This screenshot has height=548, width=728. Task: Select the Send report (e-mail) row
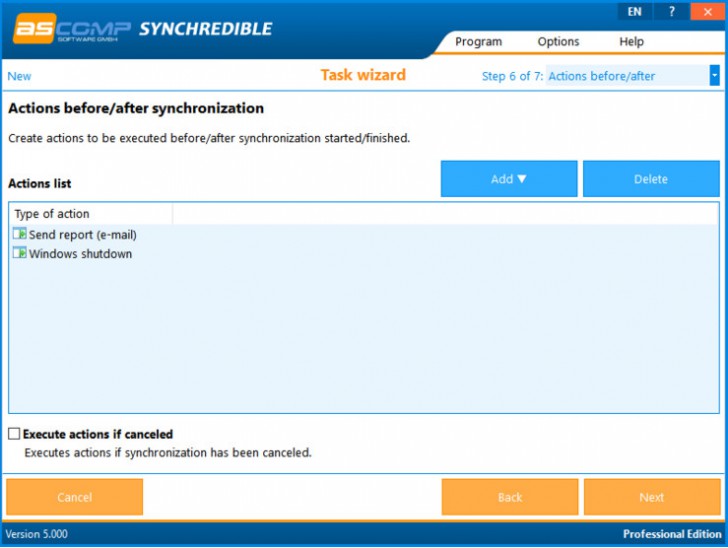[x=364, y=235]
